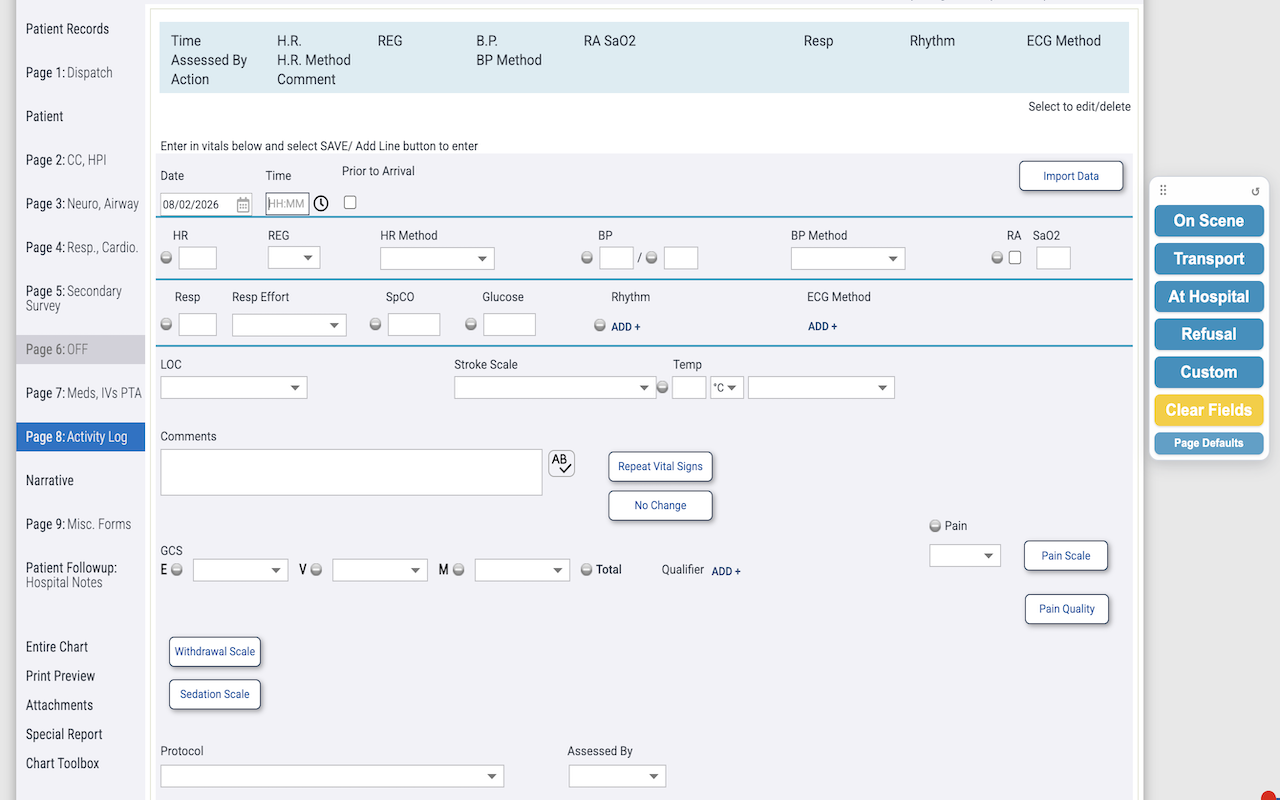Open the HR Method dropdown
Image resolution: width=1280 pixels, height=800 pixels.
tap(437, 258)
